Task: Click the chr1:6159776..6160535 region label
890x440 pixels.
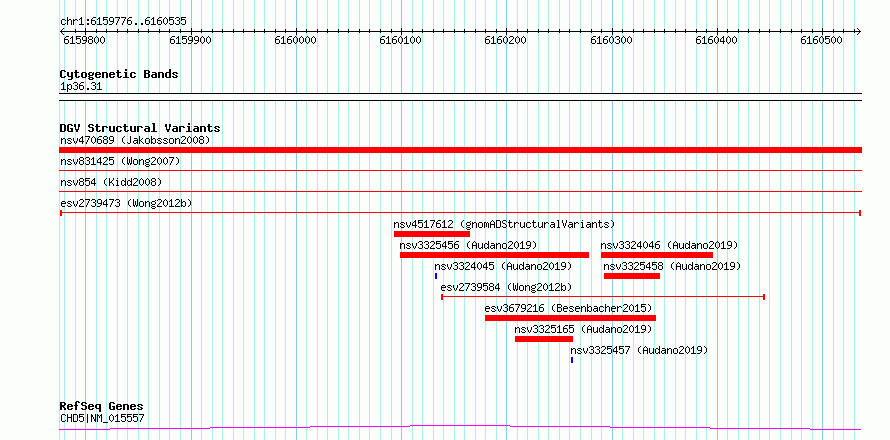Action: point(123,22)
